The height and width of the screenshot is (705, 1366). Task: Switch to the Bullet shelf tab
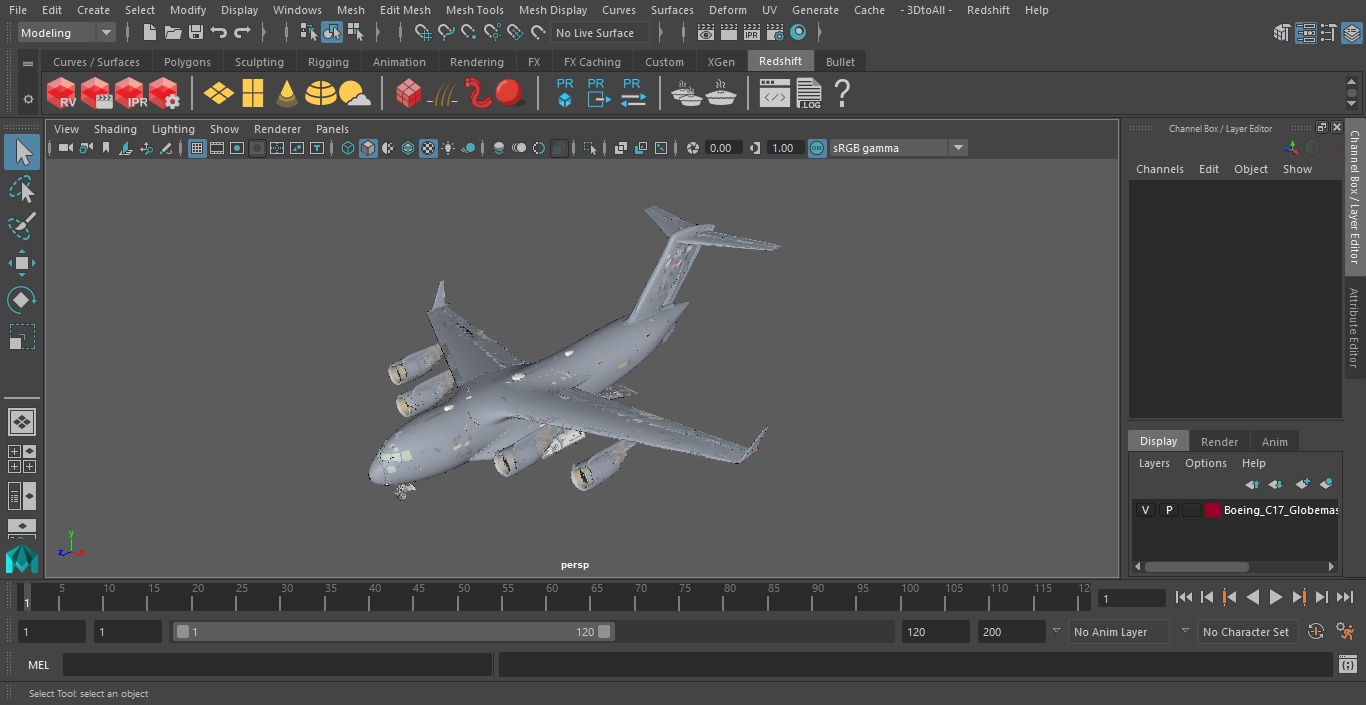[x=840, y=62]
